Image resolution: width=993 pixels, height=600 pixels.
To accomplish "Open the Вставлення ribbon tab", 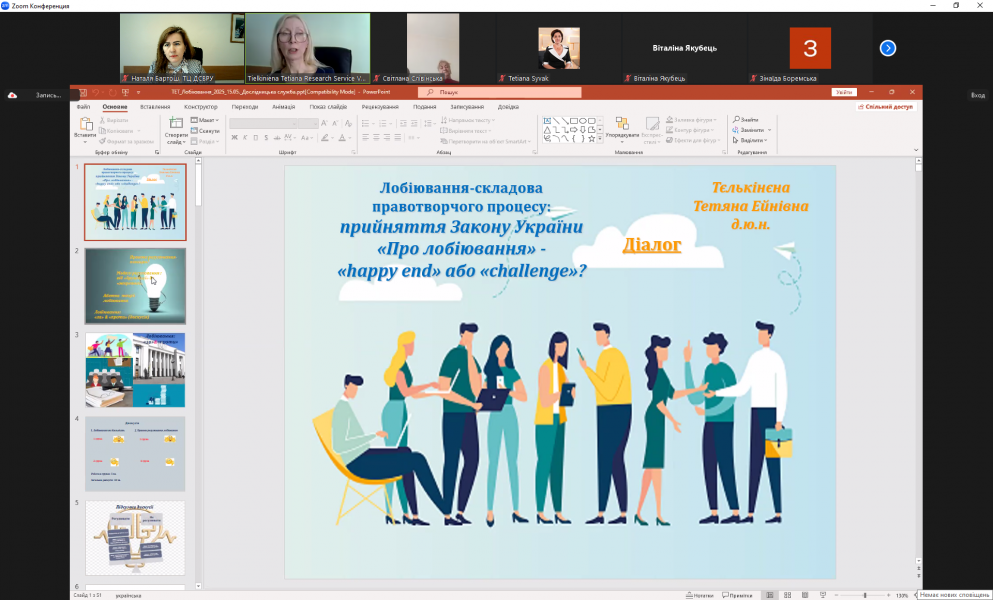I will [155, 106].
